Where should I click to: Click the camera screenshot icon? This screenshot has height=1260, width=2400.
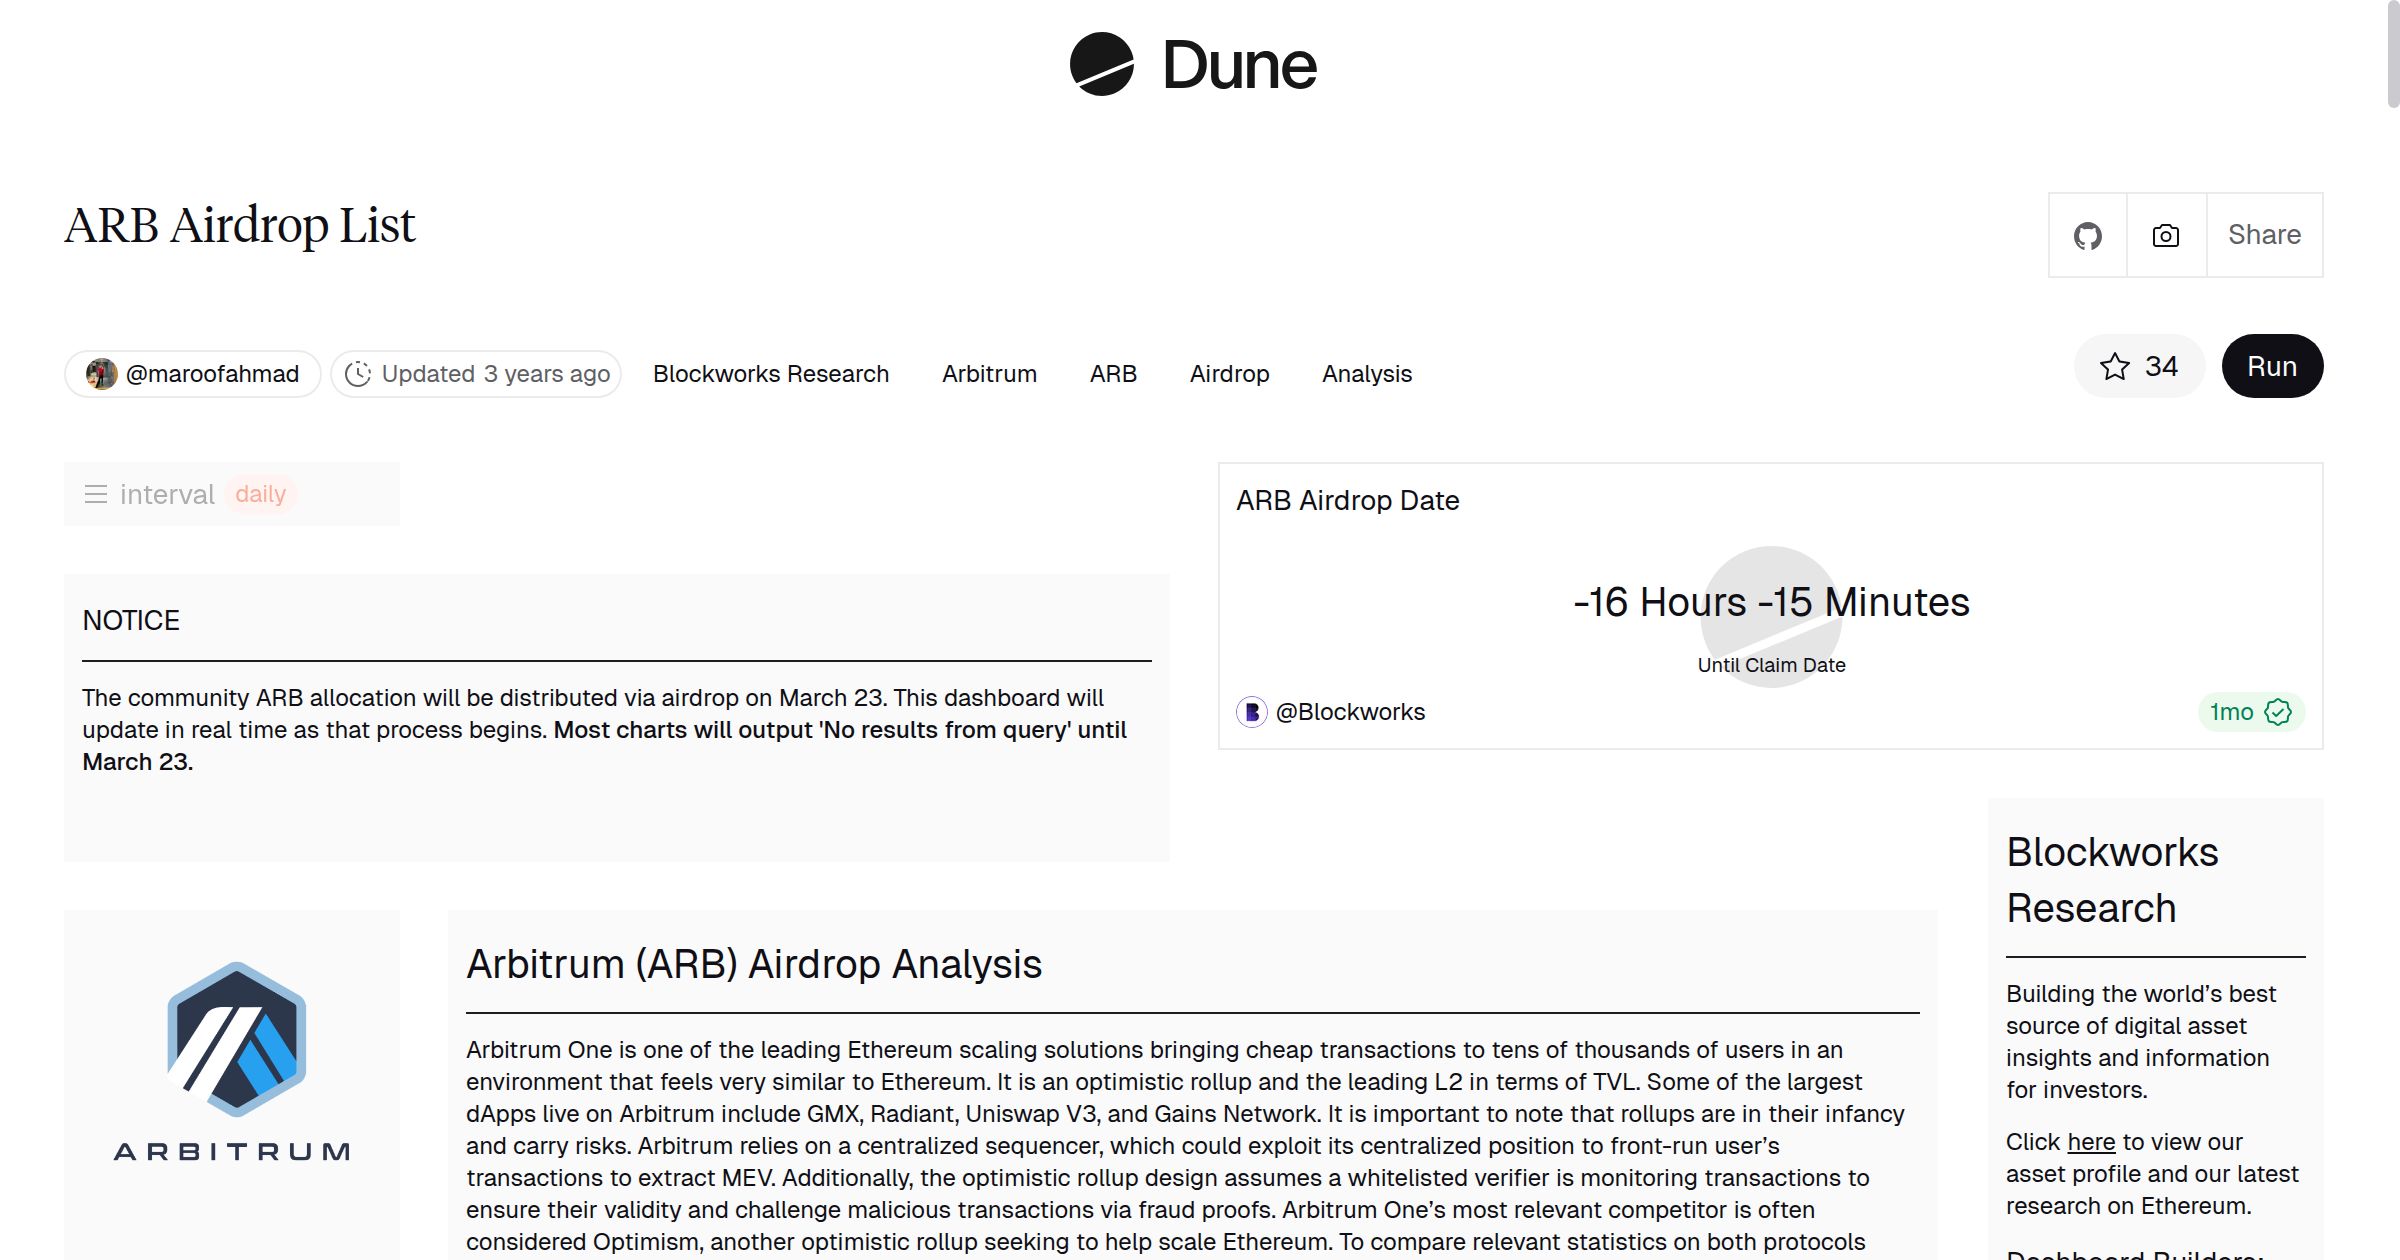tap(2164, 235)
